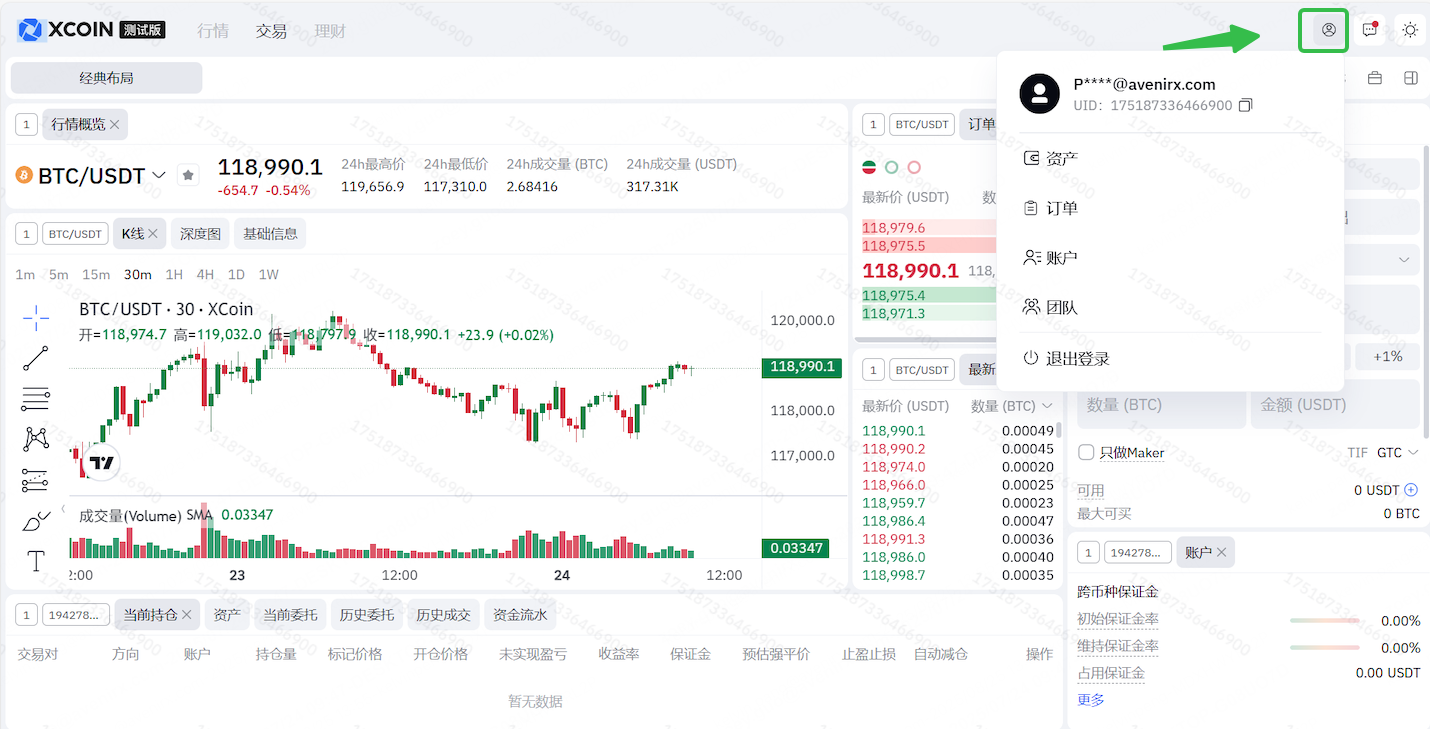The height and width of the screenshot is (729, 1430).
Task: Open 资产 from the user menu
Action: (x=1061, y=158)
